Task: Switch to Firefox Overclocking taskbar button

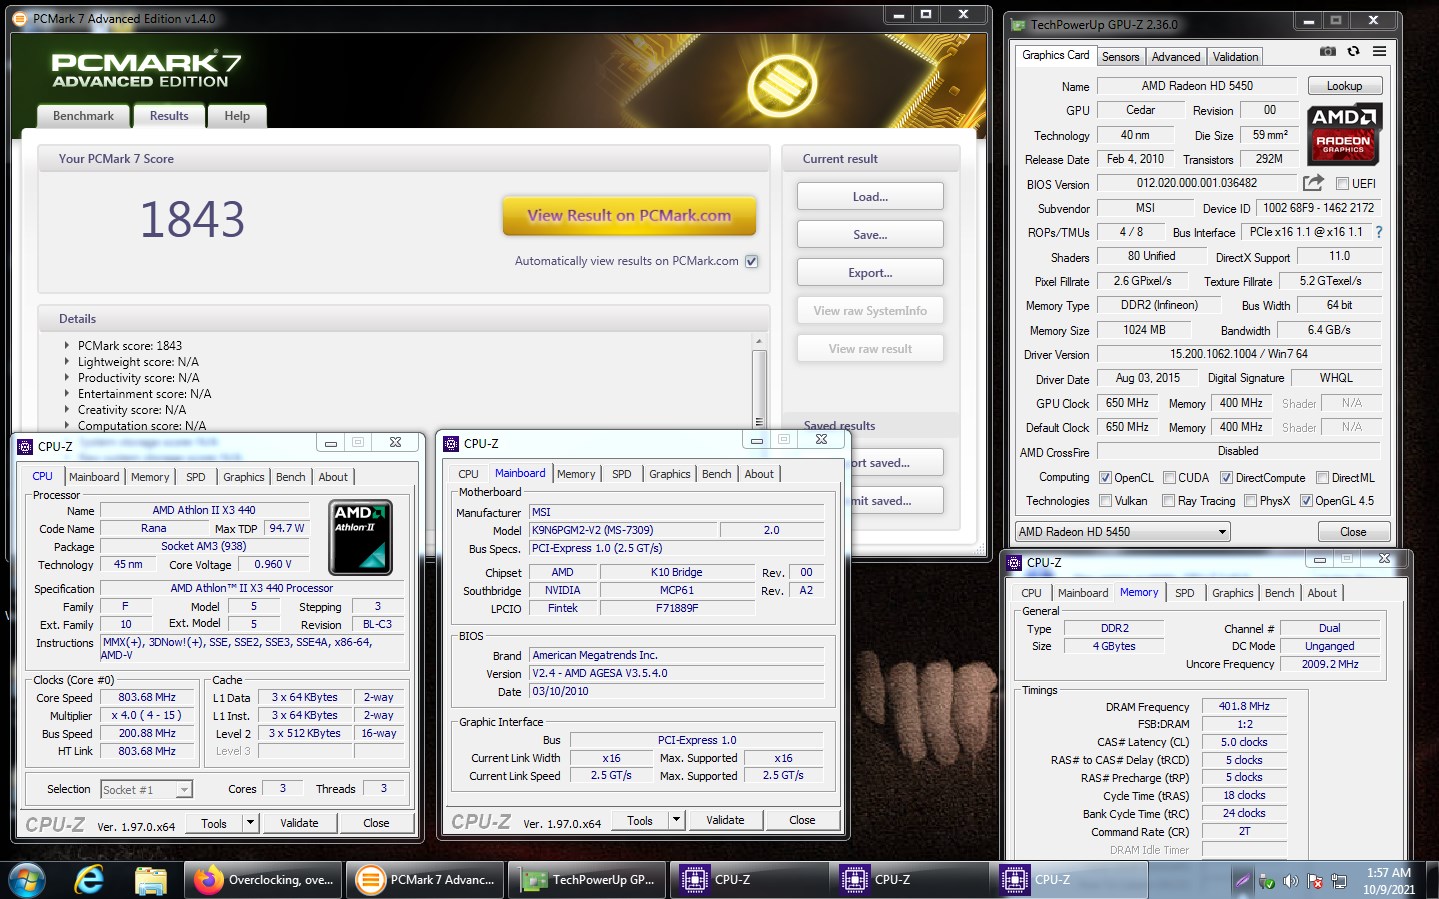Action: 264,880
